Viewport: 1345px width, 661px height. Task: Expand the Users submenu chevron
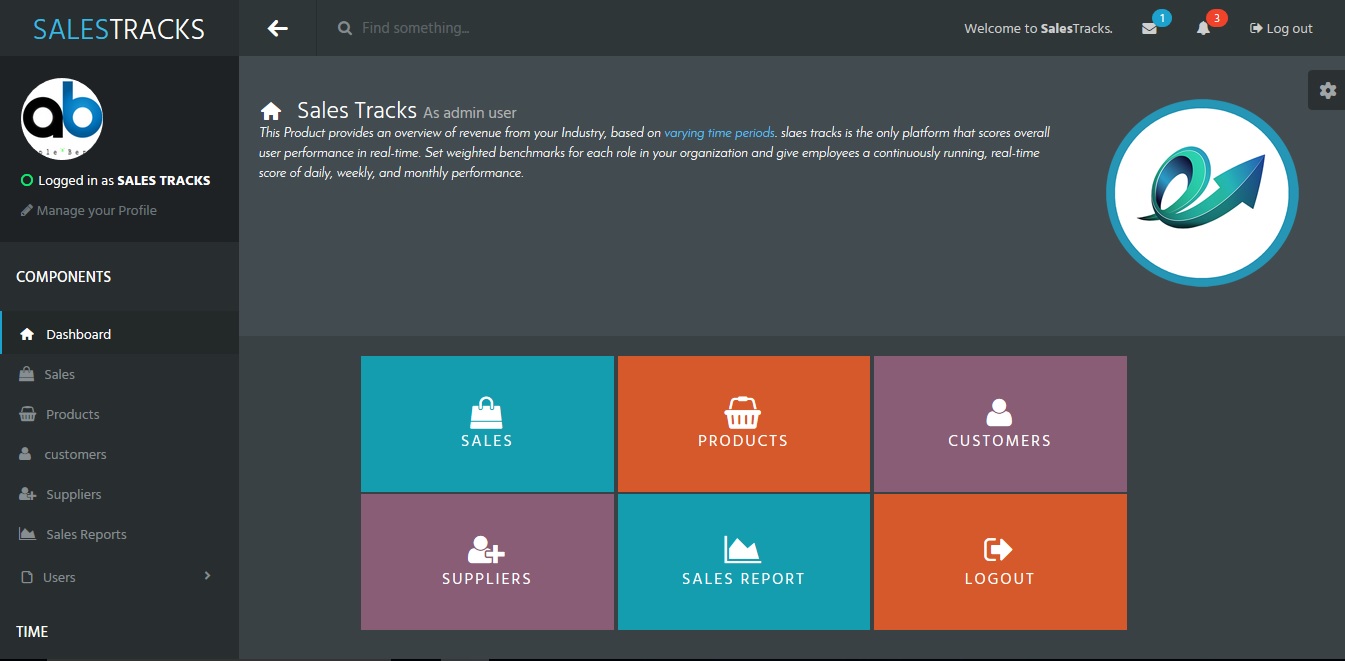(207, 575)
